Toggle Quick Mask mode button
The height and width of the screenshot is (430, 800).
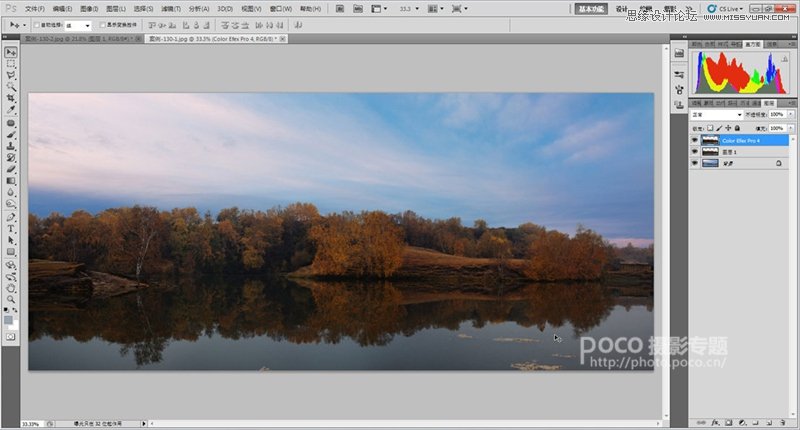[11, 337]
